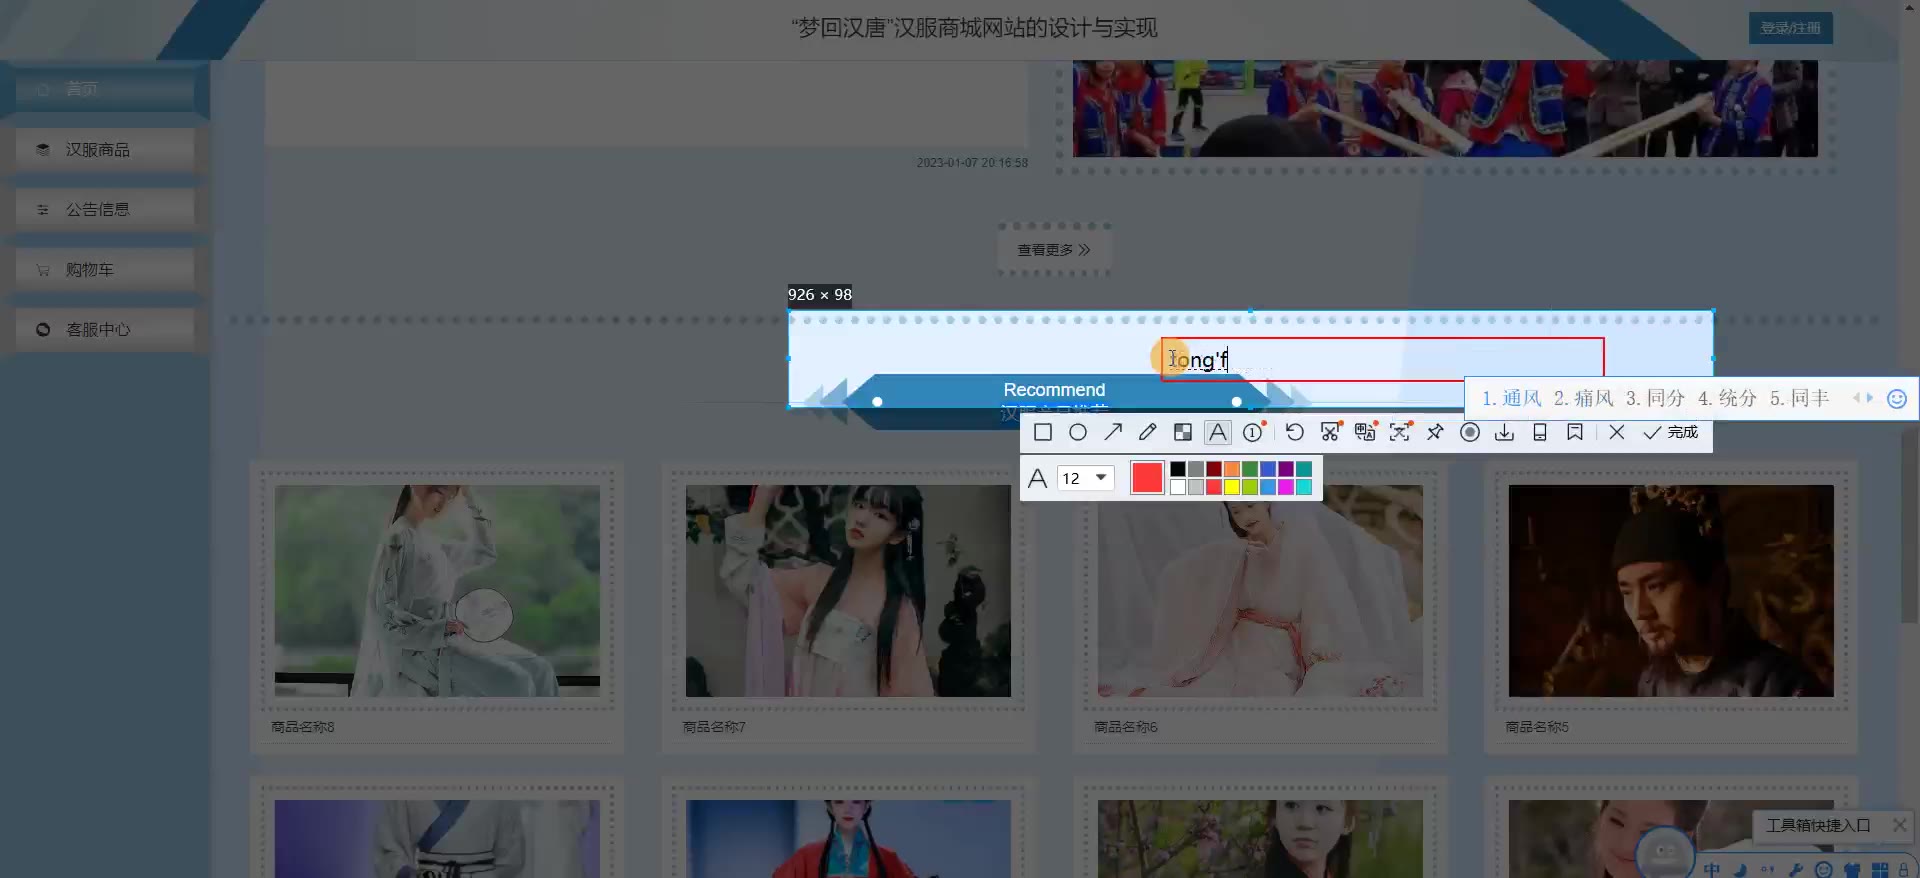Pick the white color swatch
The image size is (1920, 878).
point(1178,487)
